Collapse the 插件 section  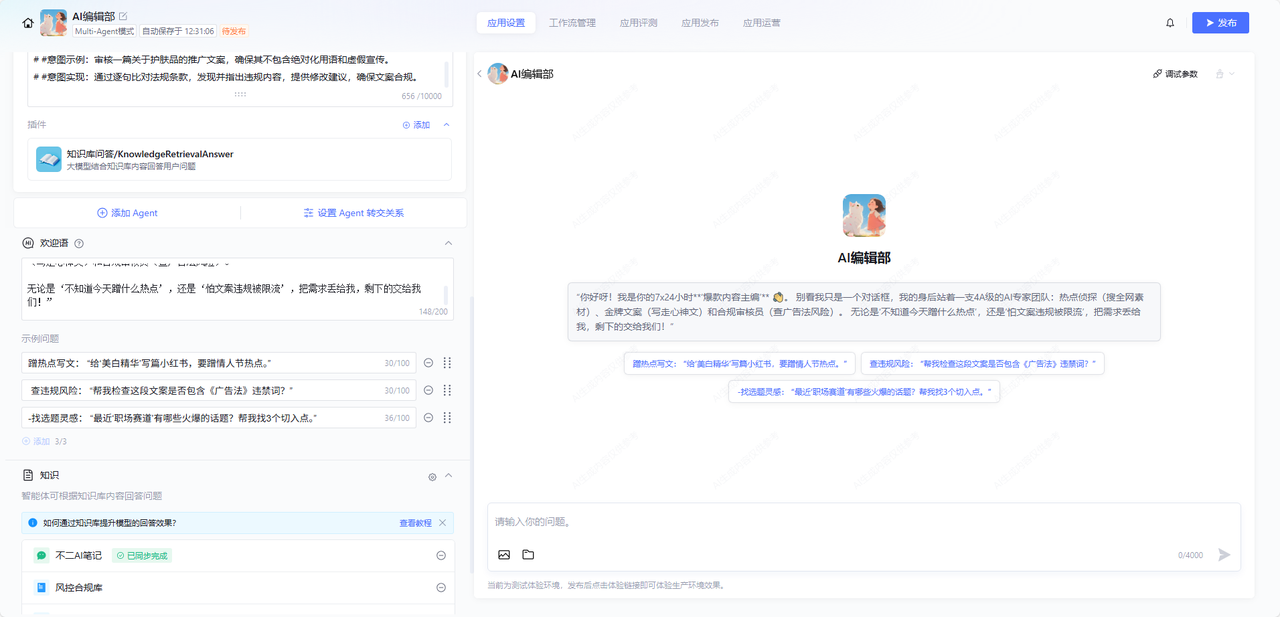tap(446, 125)
